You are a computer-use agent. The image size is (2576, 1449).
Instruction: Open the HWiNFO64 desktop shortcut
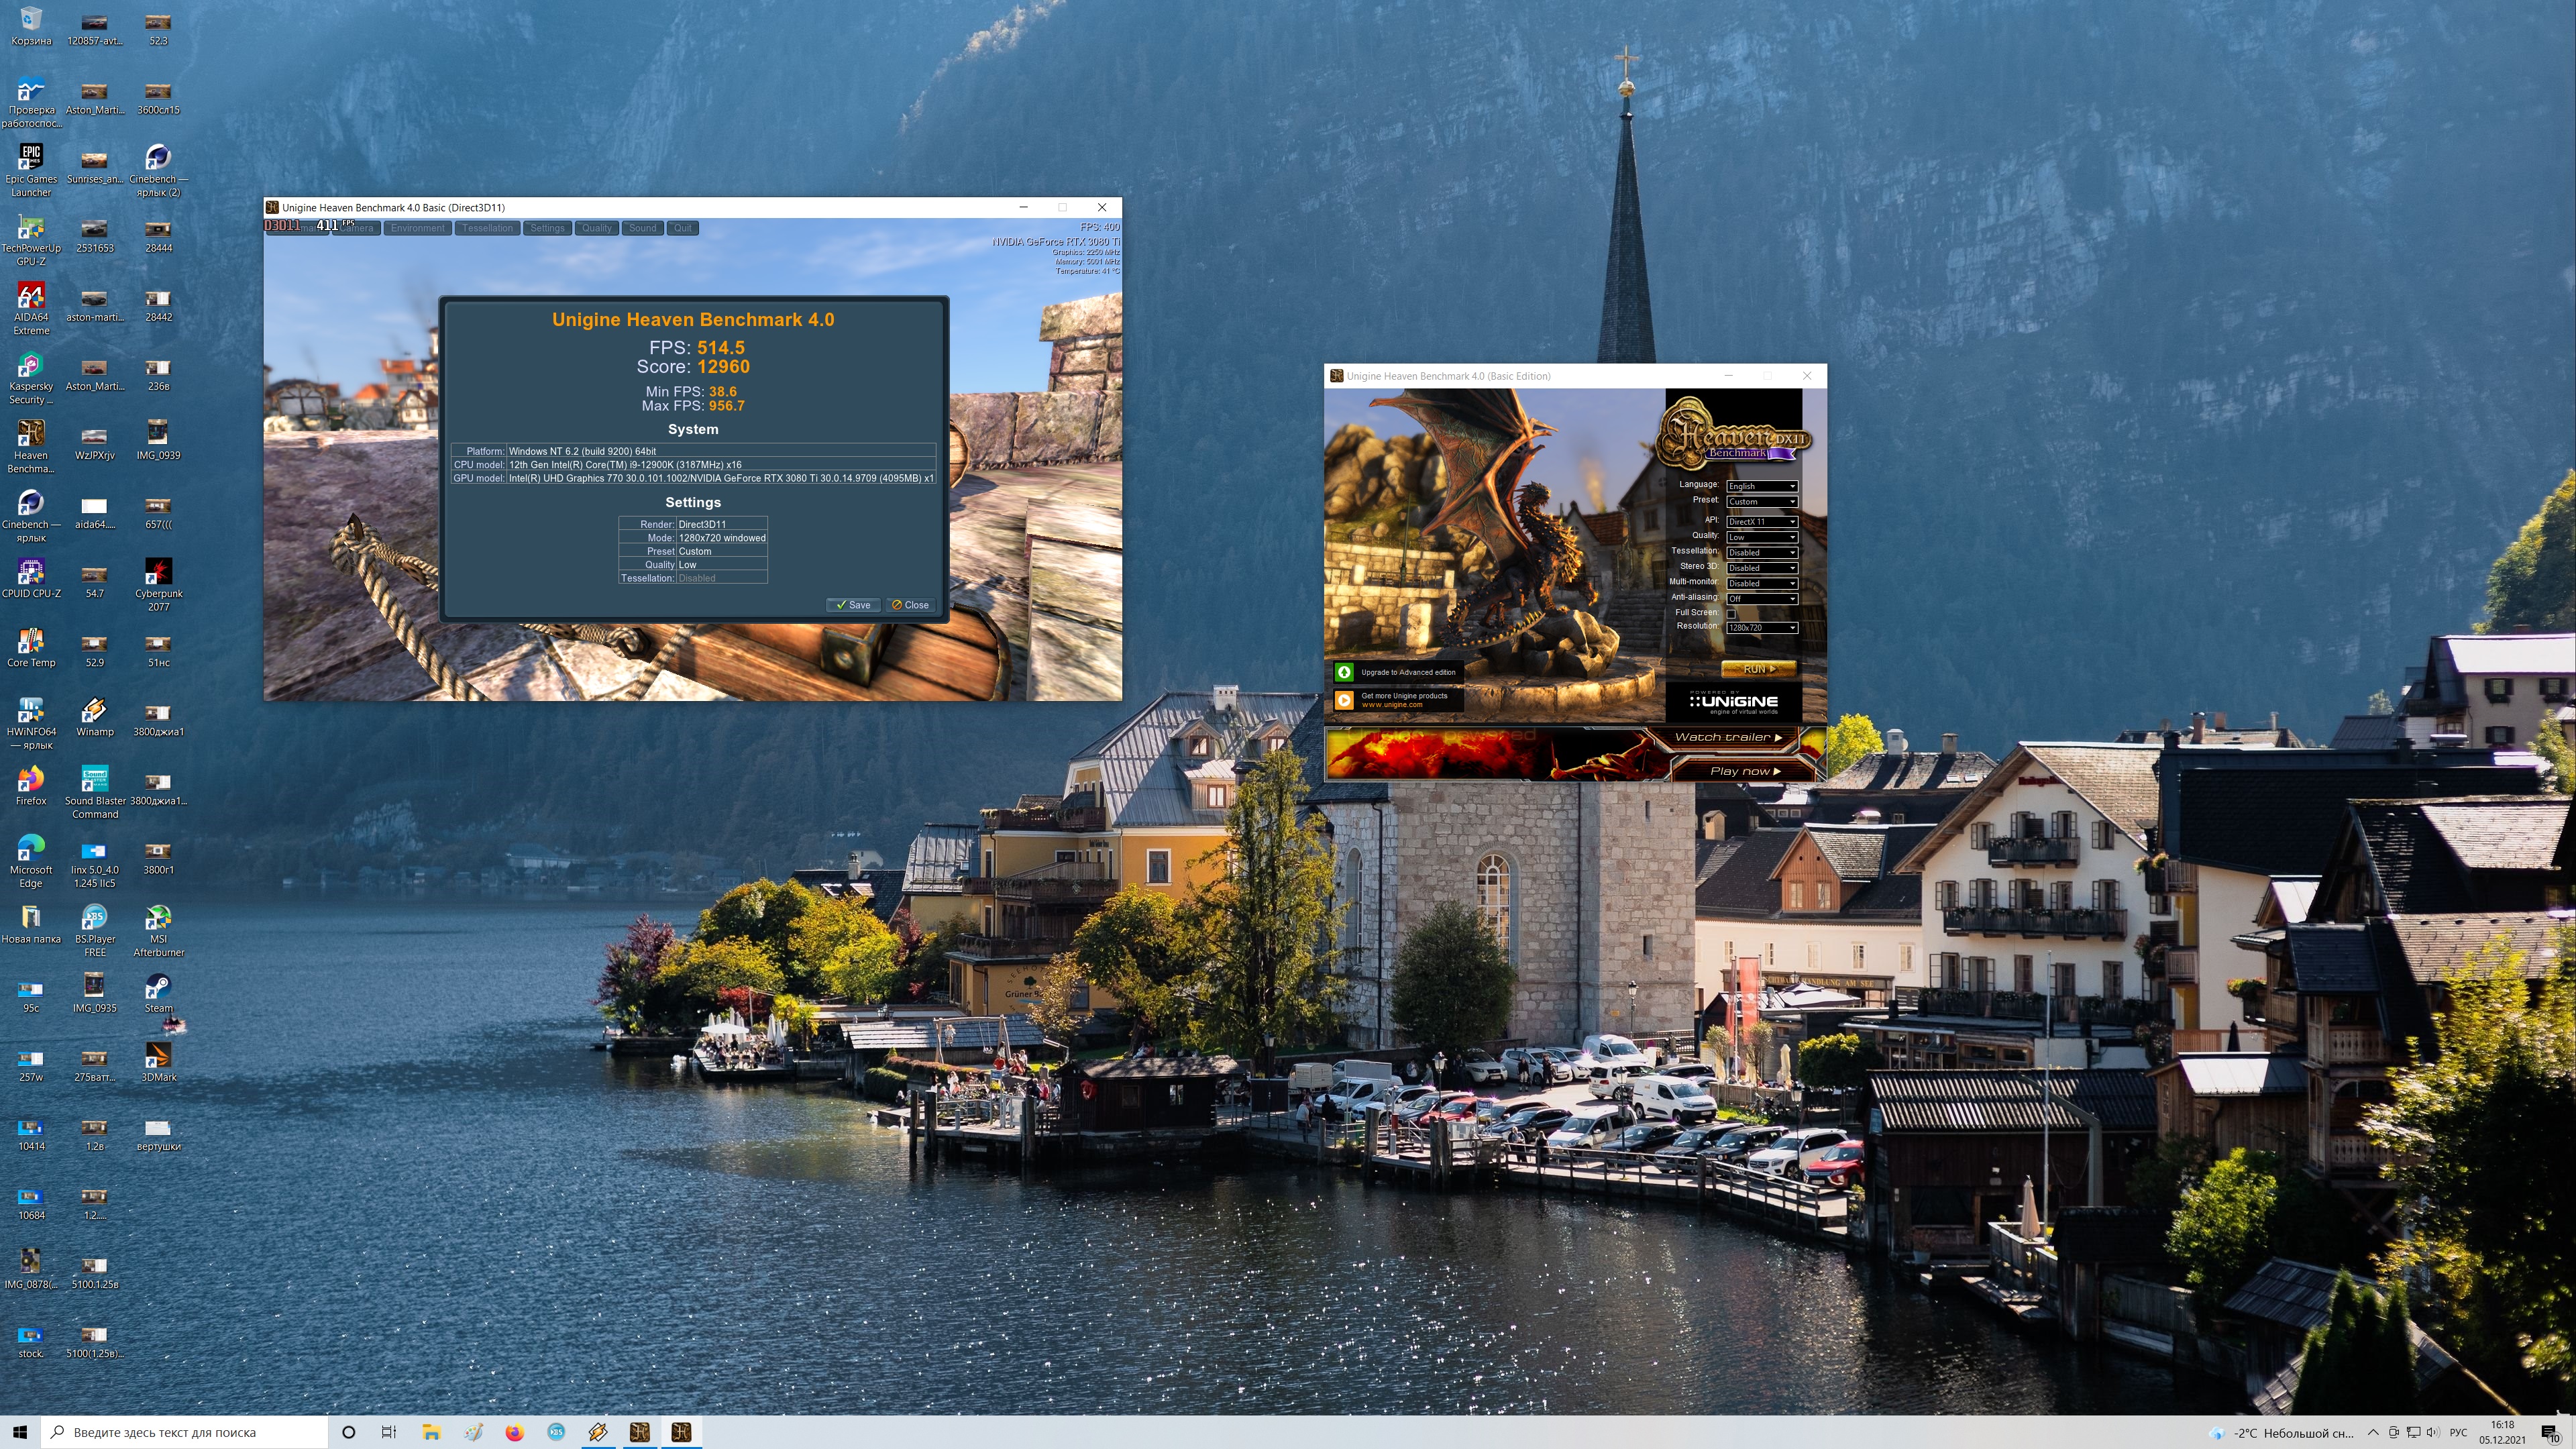[31, 711]
